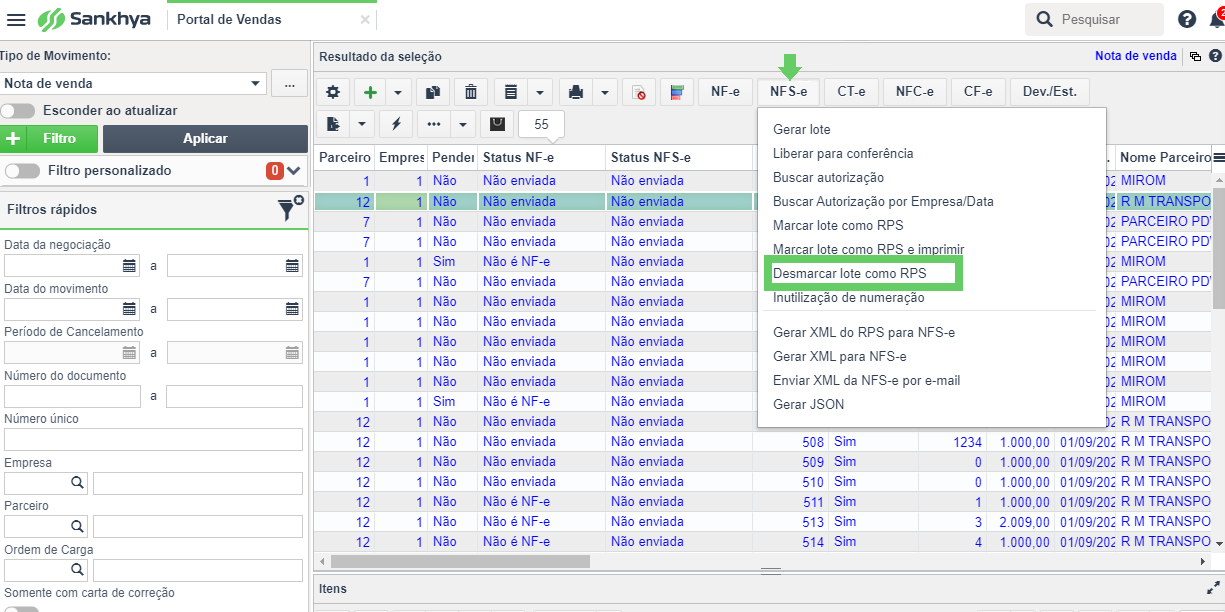Viewport: 1225px width, 612px height.
Task: Click the Aplicar button
Action: tap(205, 139)
